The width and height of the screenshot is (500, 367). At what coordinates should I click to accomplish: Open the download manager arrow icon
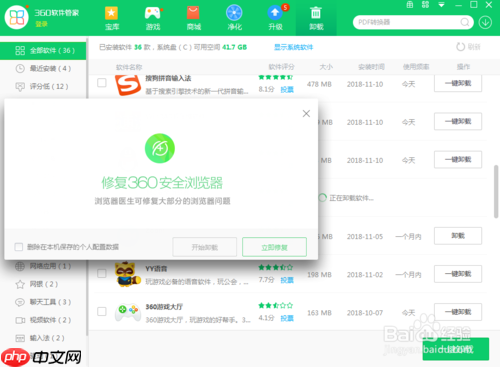pos(485,22)
